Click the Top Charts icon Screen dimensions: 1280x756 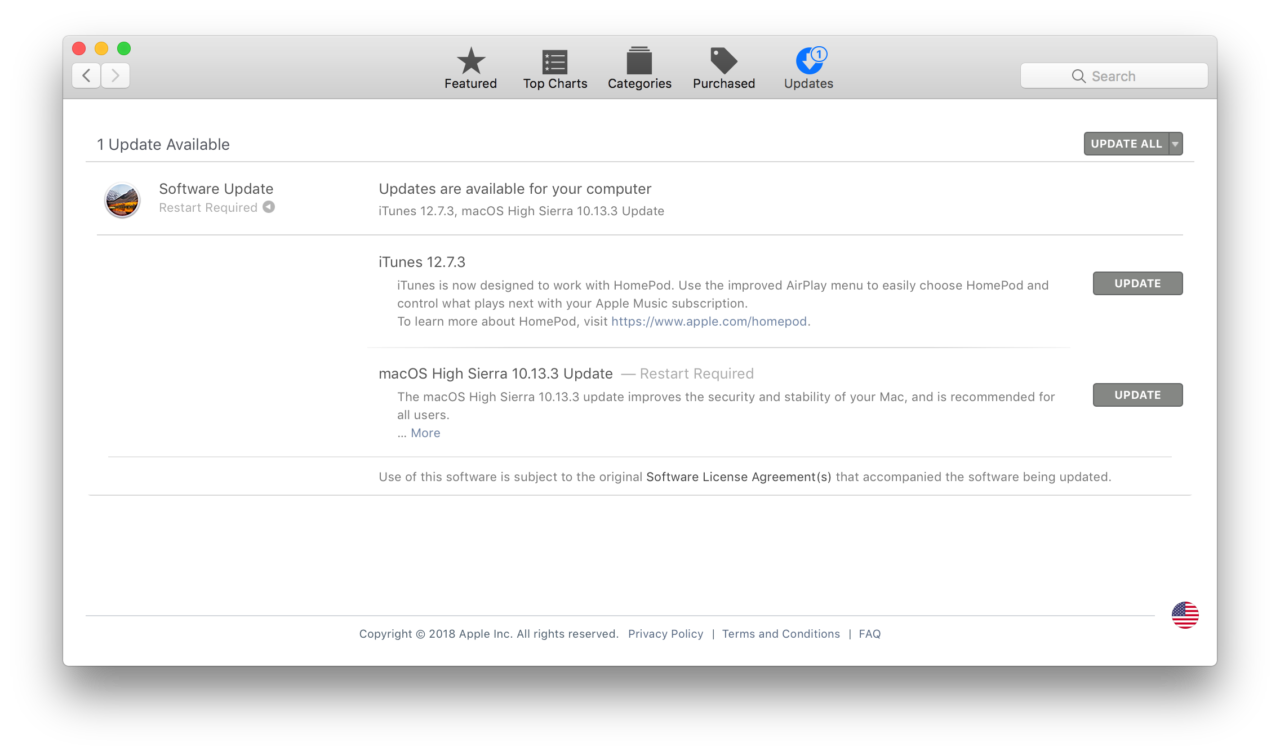click(x=554, y=60)
